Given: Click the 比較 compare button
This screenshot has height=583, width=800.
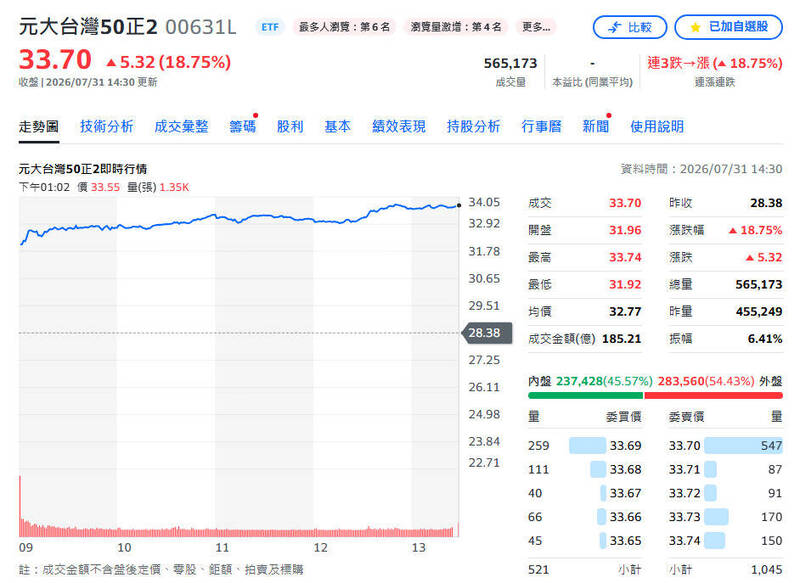Looking at the screenshot, I should click(630, 27).
